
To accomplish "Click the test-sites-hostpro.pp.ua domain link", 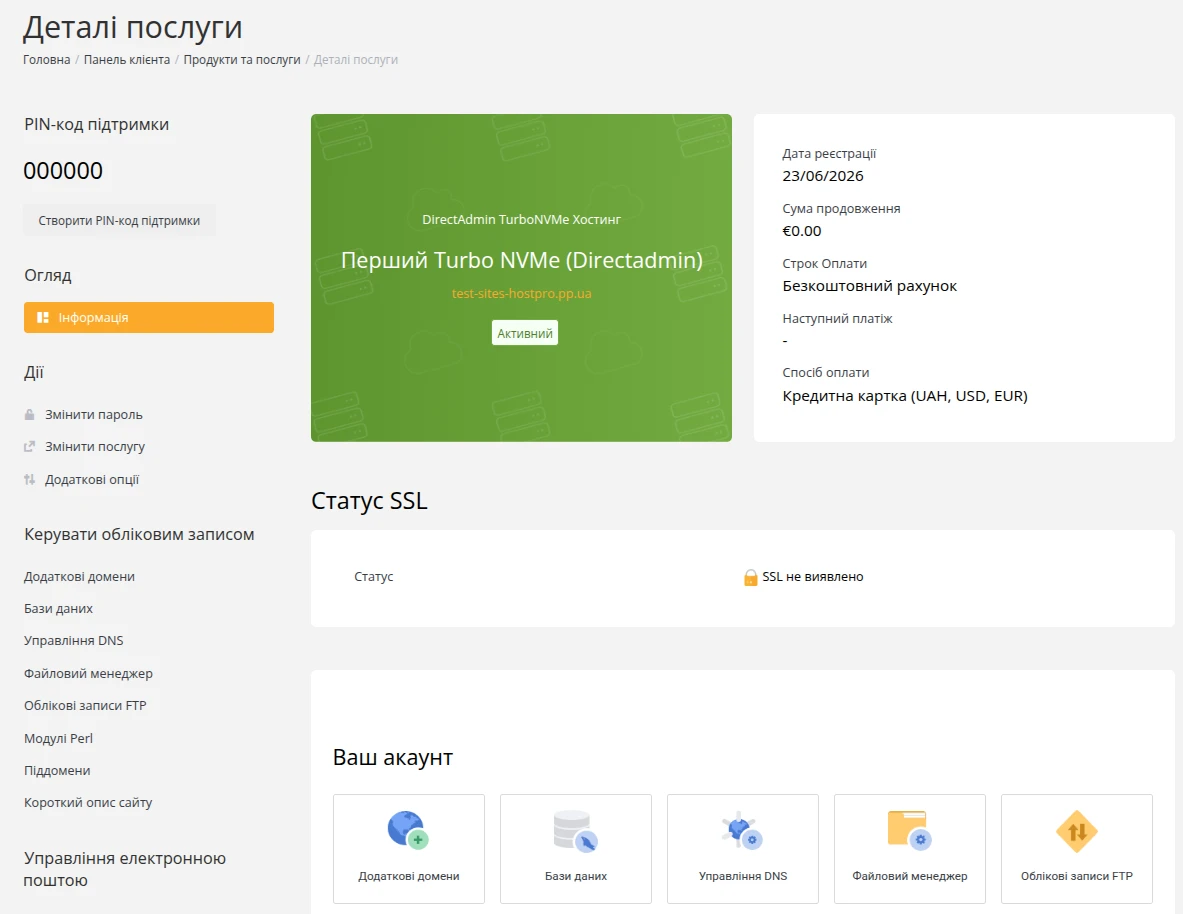I will [x=521, y=294].
